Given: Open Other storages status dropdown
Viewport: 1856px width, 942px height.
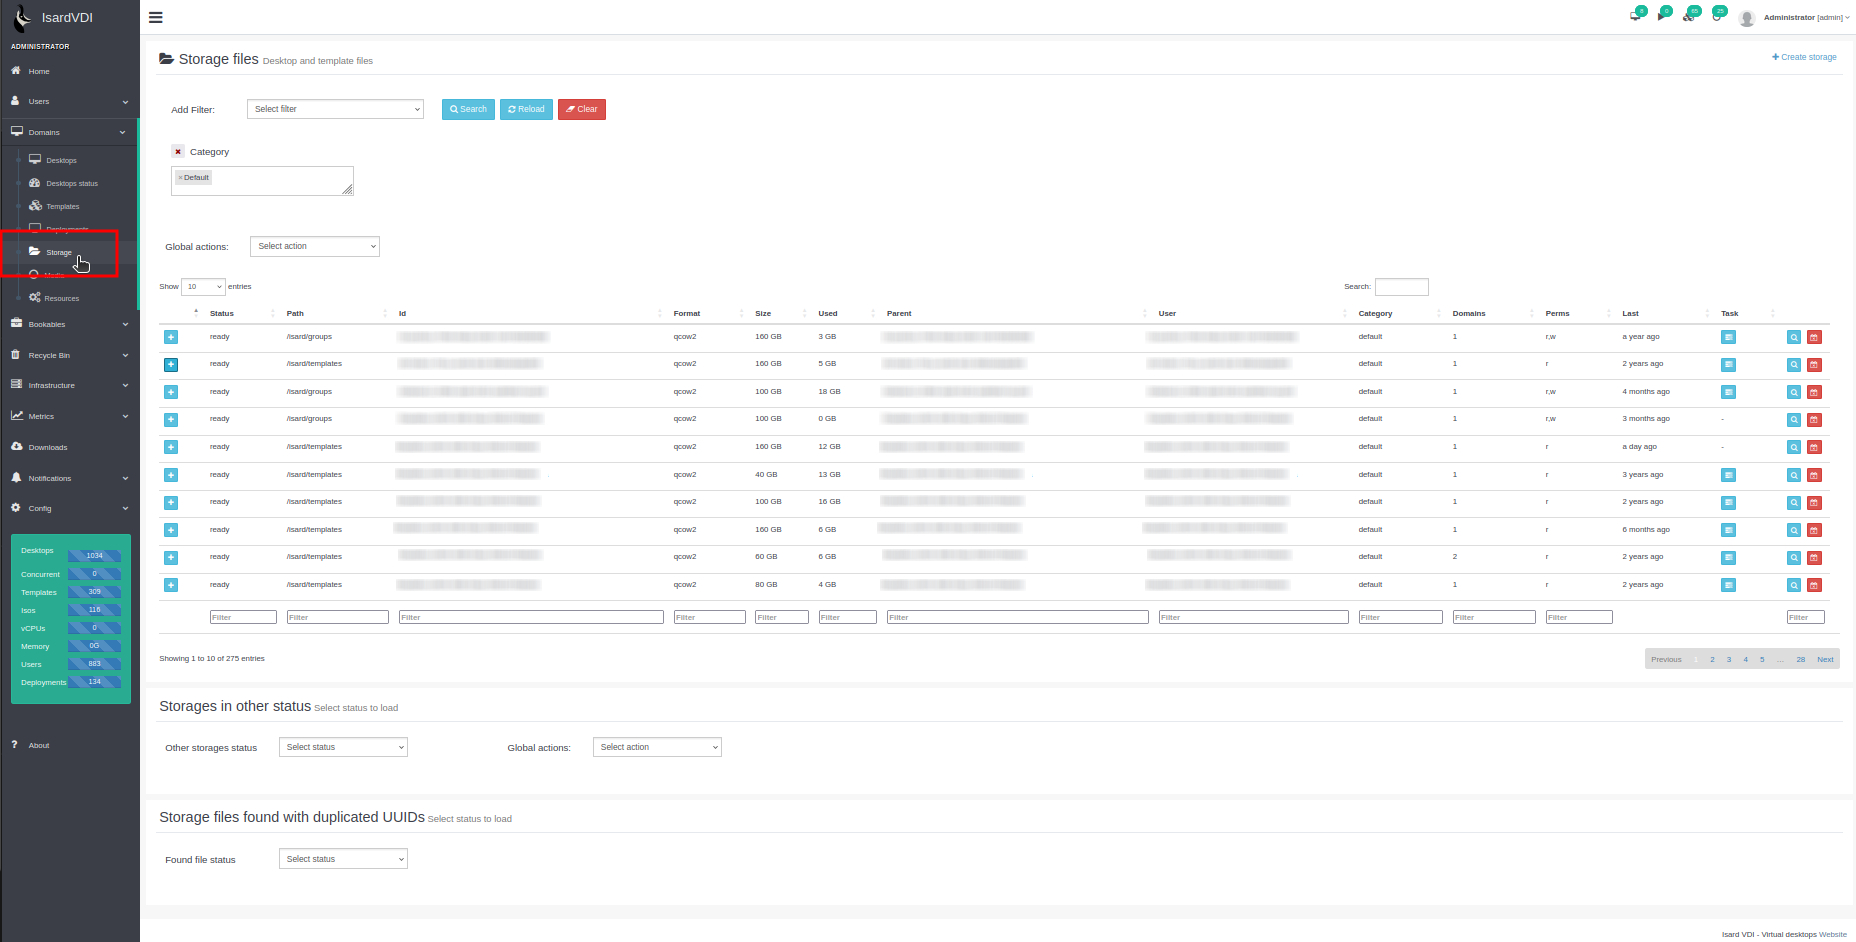Looking at the screenshot, I should 343,747.
